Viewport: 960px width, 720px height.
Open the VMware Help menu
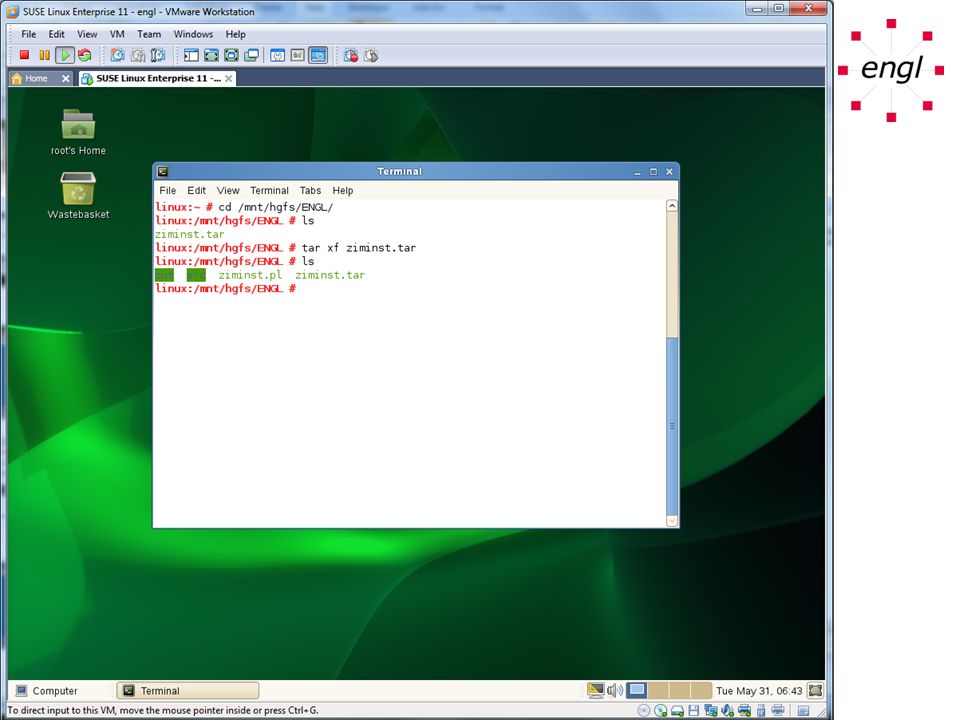click(x=235, y=34)
